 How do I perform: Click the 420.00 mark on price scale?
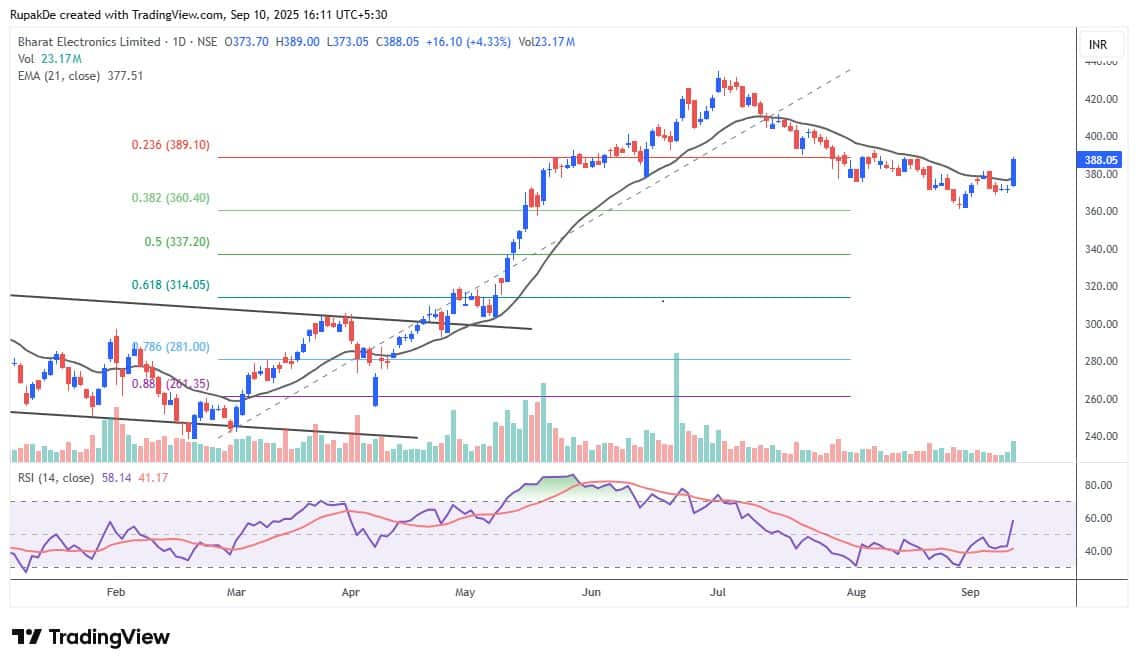[1100, 100]
